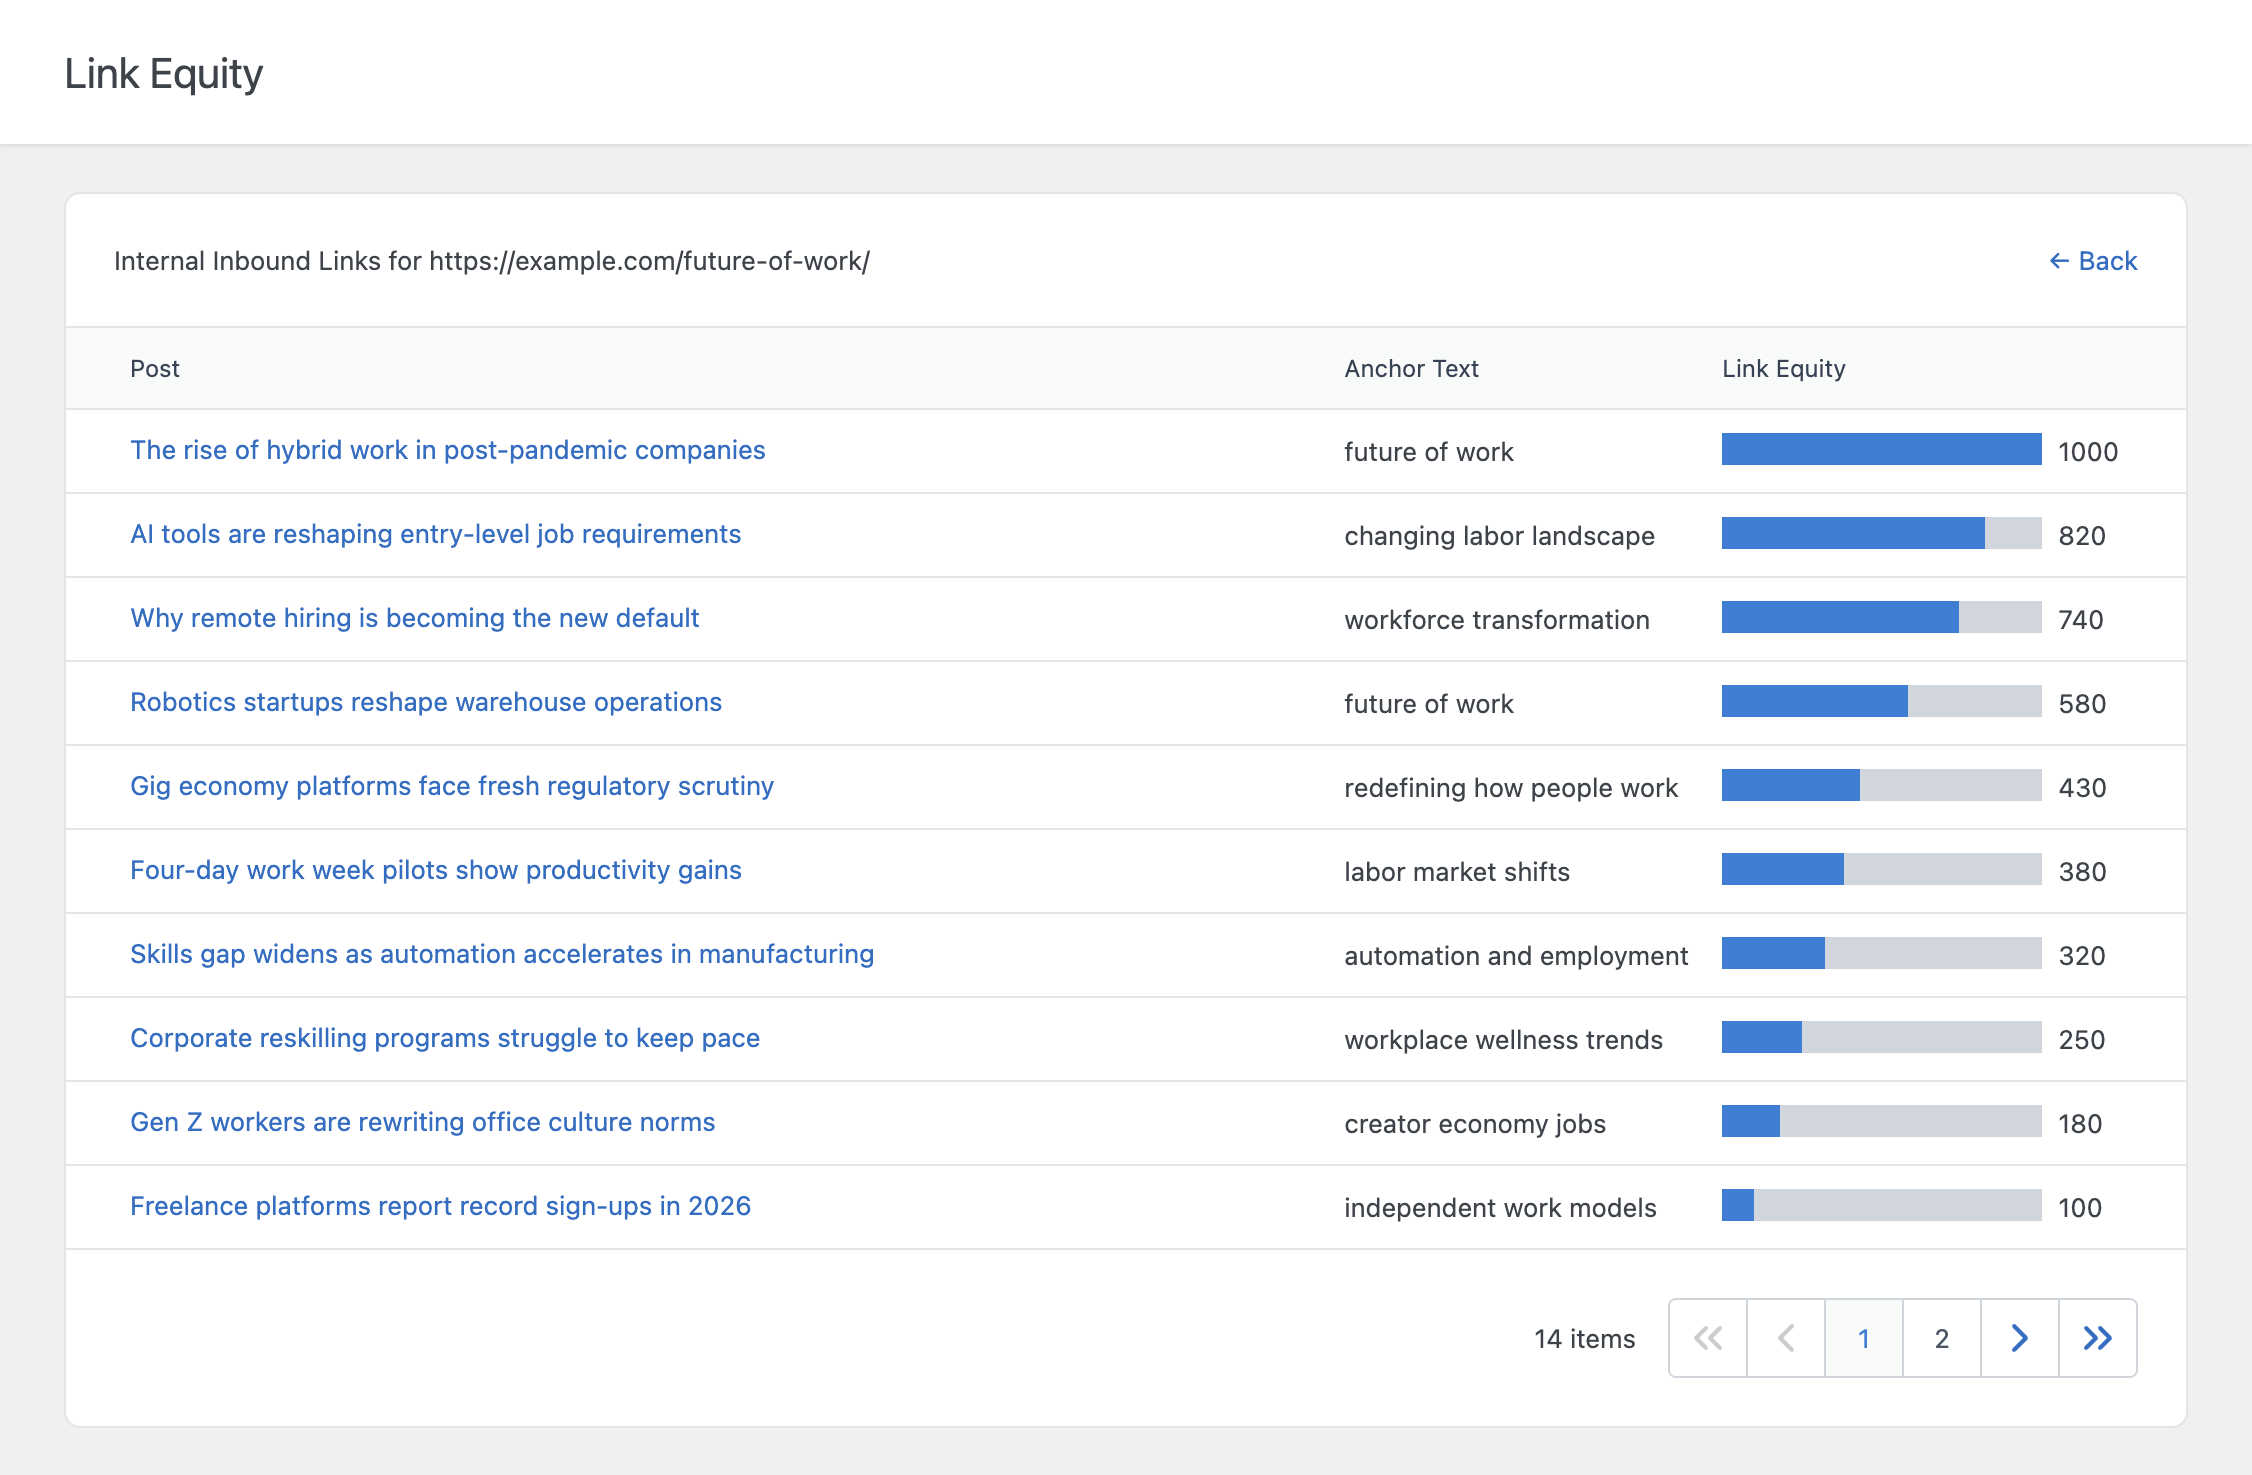Click the Link Equity column header
Screen dimensions: 2252x1475
1784,369
